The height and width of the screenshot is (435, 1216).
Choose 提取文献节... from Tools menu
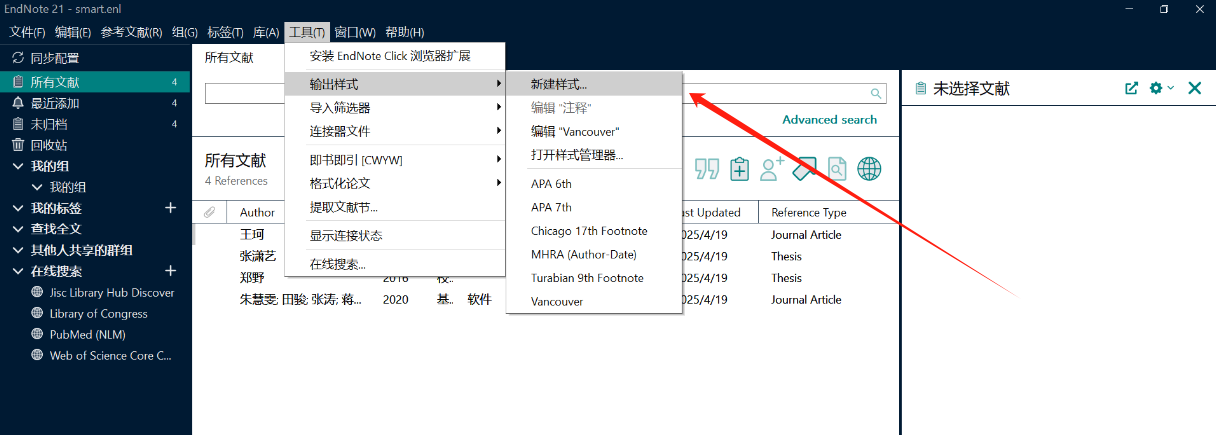tap(395, 207)
